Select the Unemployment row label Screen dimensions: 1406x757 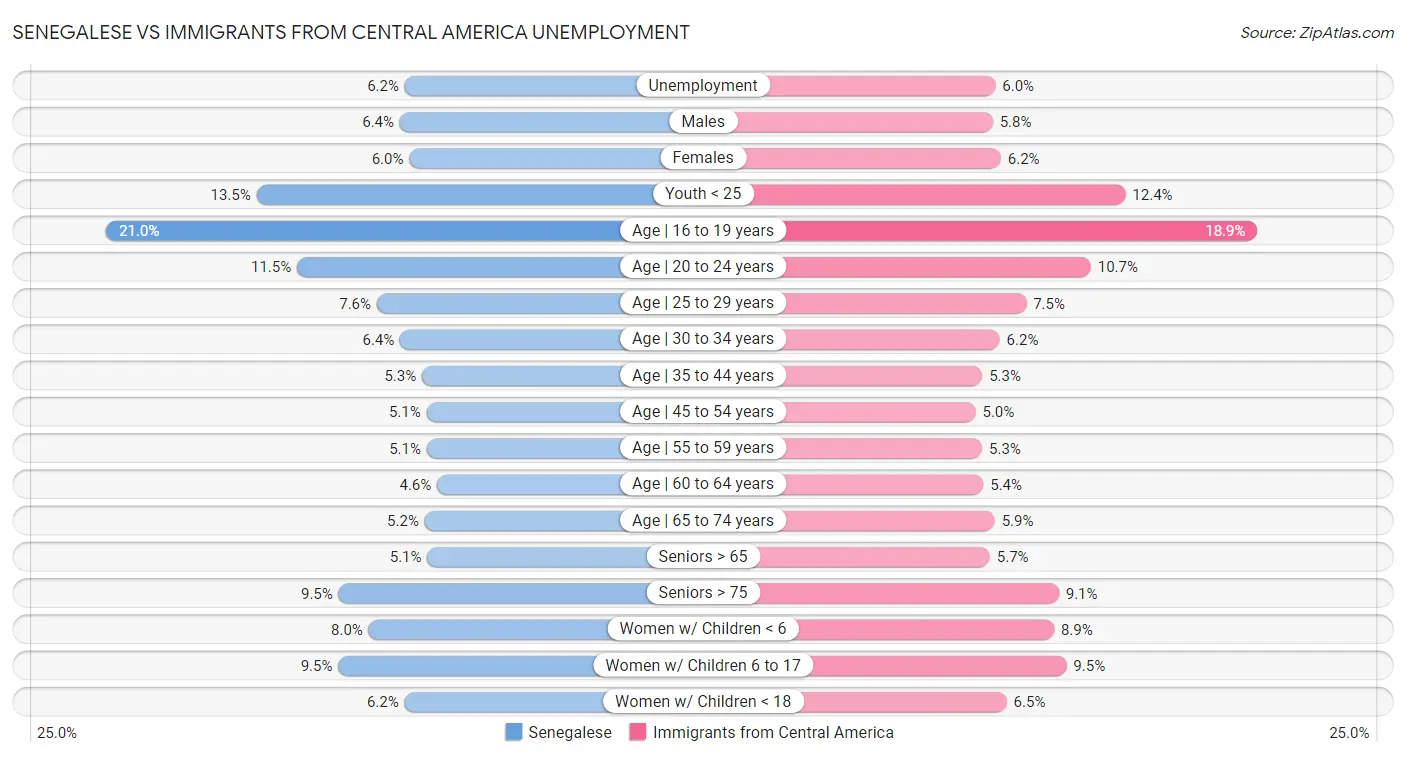coord(703,86)
